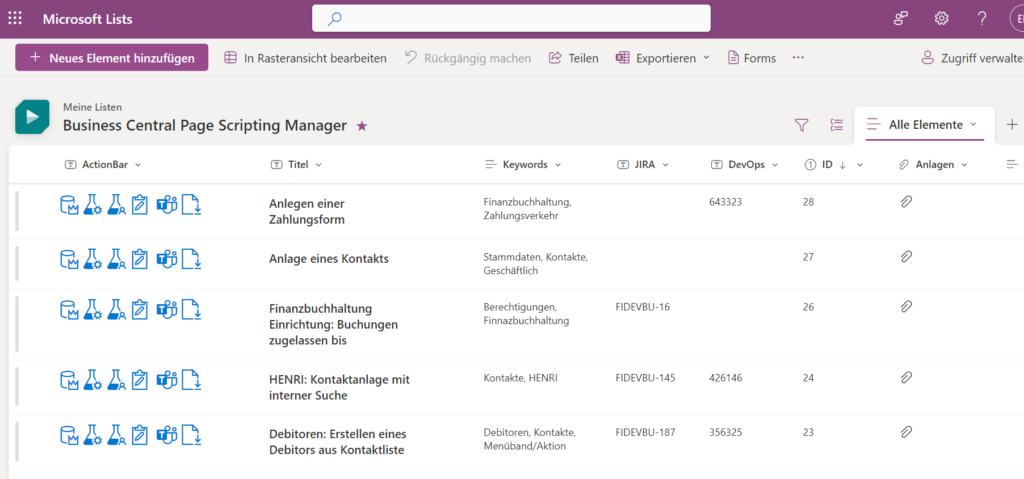The width and height of the screenshot is (1024, 479).
Task: Open item Debitoren: Erstellen eines Debitors aus Kontaktliste
Action: [338, 442]
